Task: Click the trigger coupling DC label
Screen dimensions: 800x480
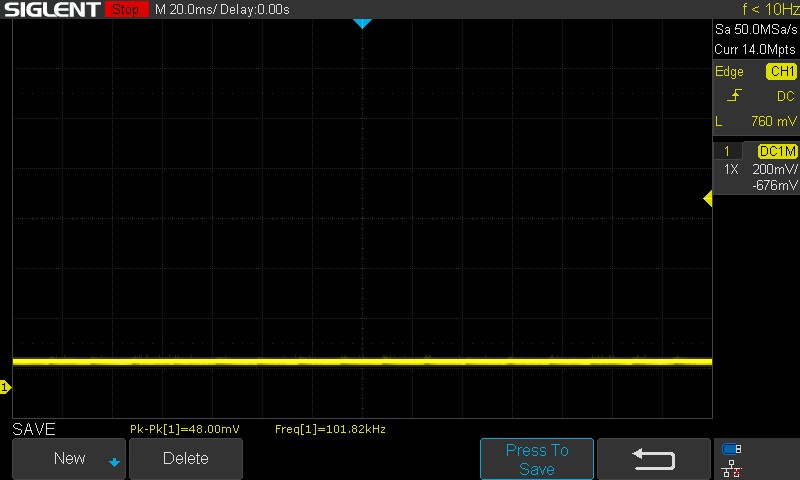Action: click(x=786, y=96)
